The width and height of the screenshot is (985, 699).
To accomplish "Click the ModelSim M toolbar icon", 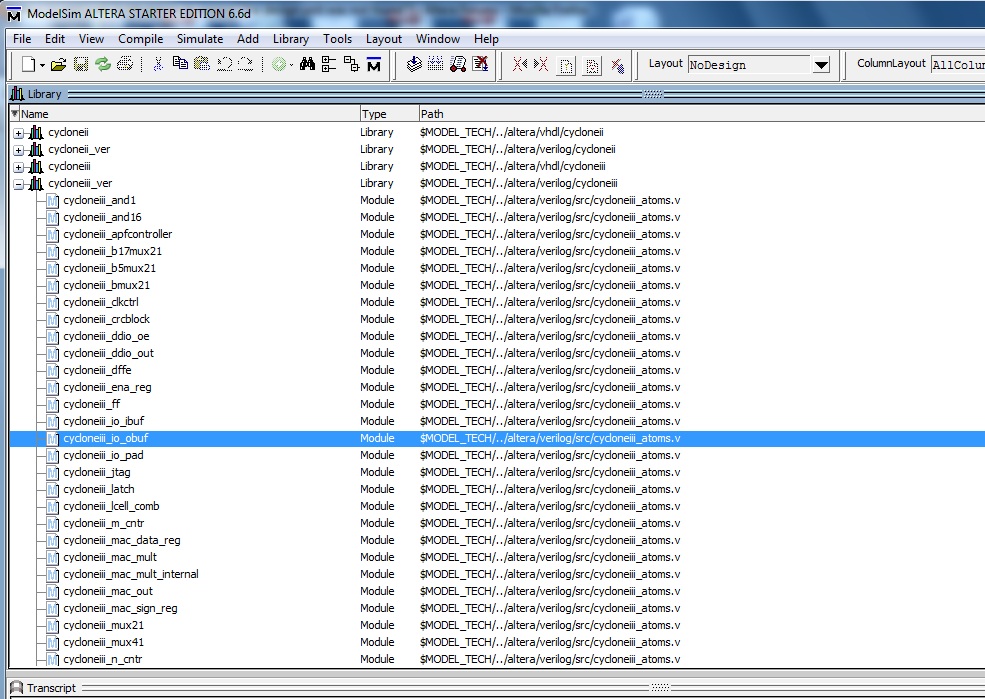I will pyautogui.click(x=374, y=64).
